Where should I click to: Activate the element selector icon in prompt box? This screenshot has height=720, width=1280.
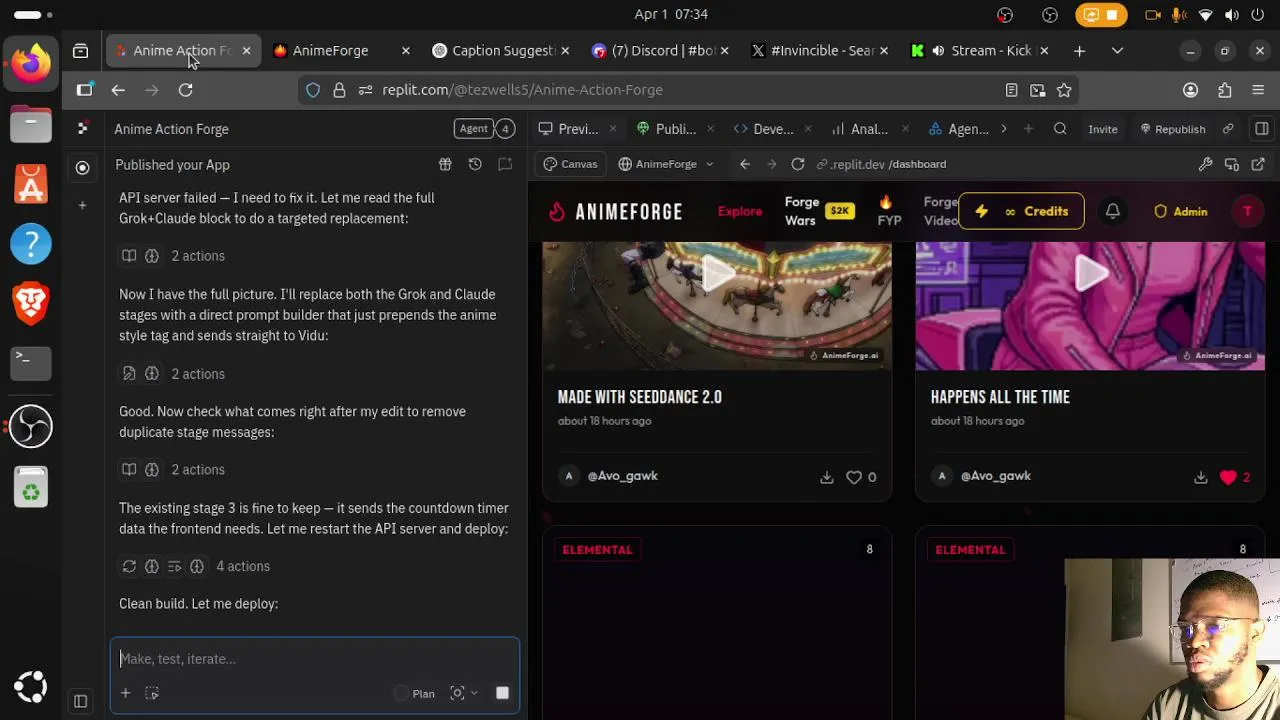[152, 693]
